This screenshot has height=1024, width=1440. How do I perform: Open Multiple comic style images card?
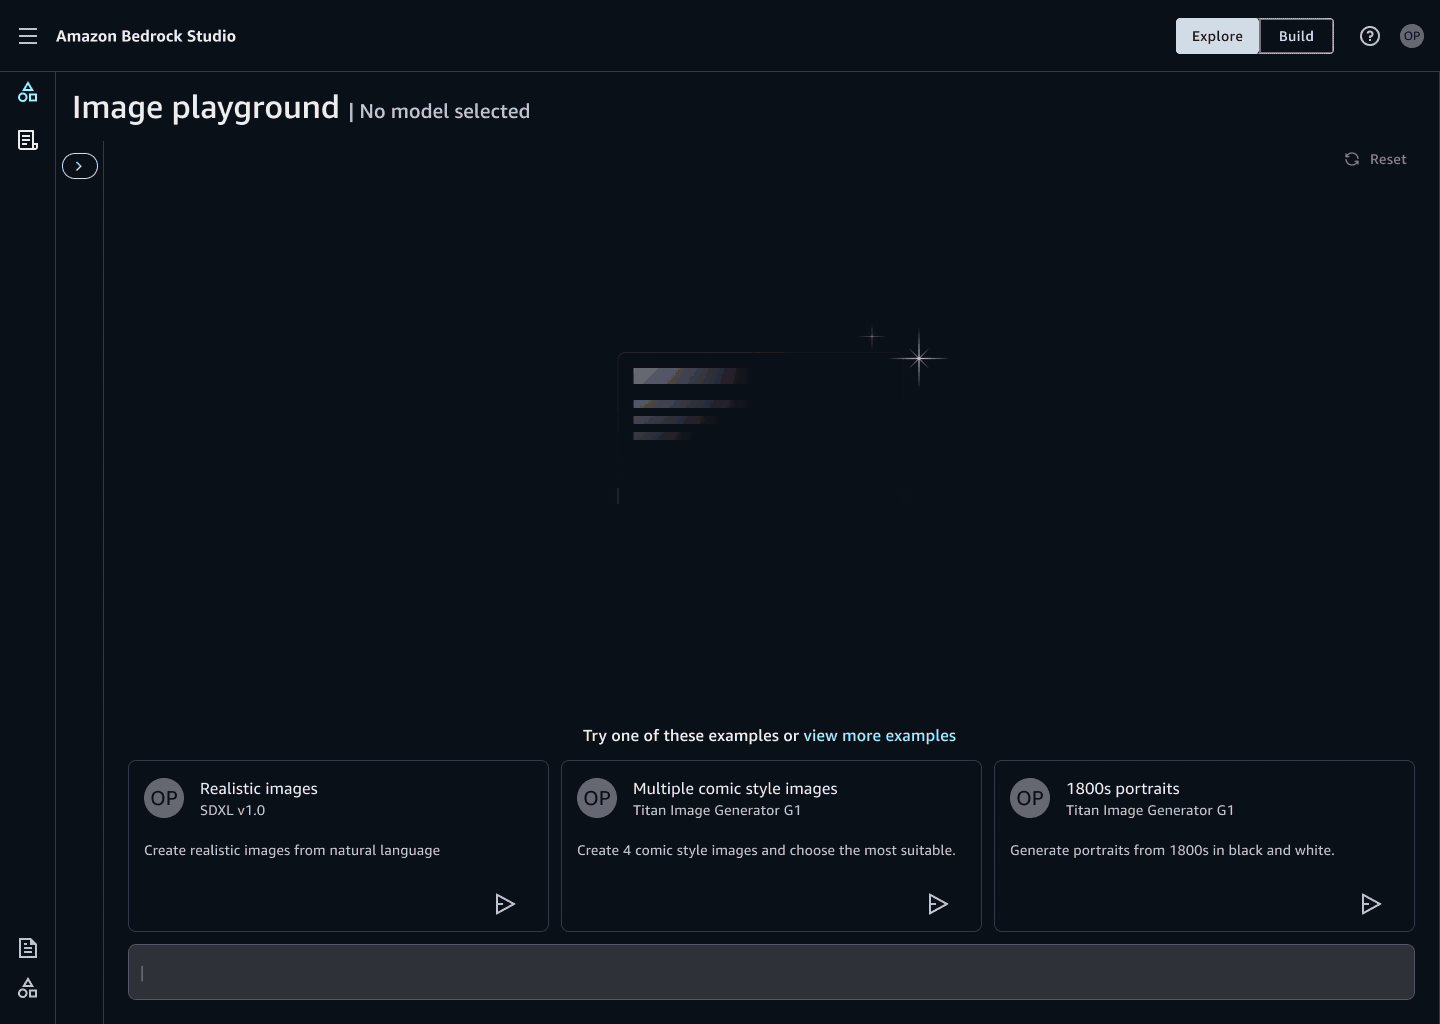coord(771,846)
